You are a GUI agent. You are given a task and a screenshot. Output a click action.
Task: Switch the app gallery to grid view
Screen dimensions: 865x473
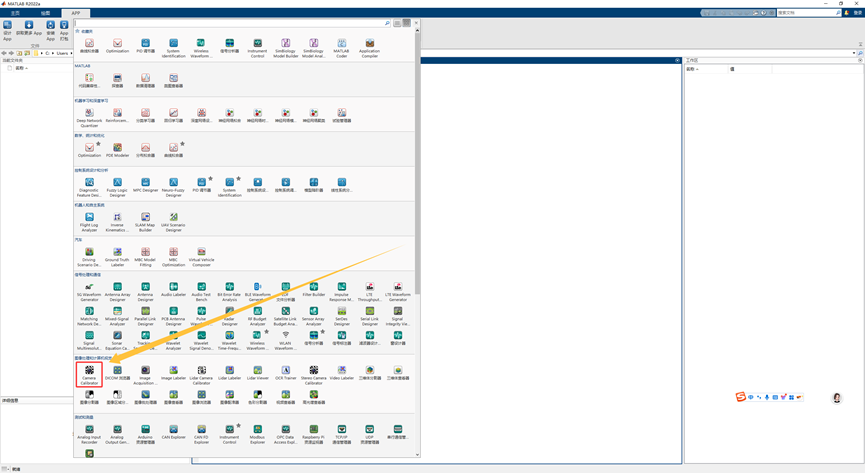click(407, 23)
